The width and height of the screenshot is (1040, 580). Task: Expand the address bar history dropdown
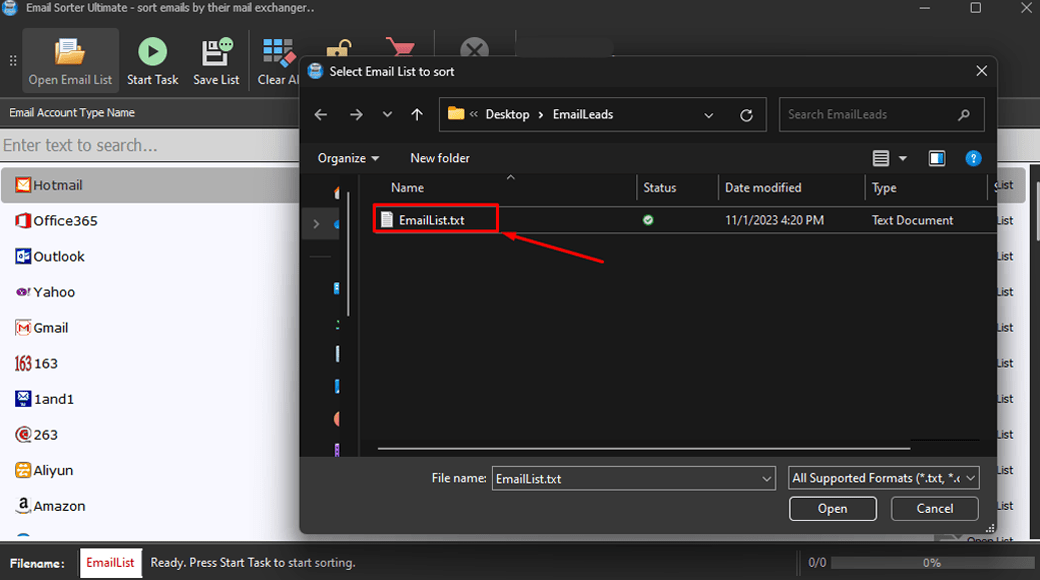(x=708, y=115)
